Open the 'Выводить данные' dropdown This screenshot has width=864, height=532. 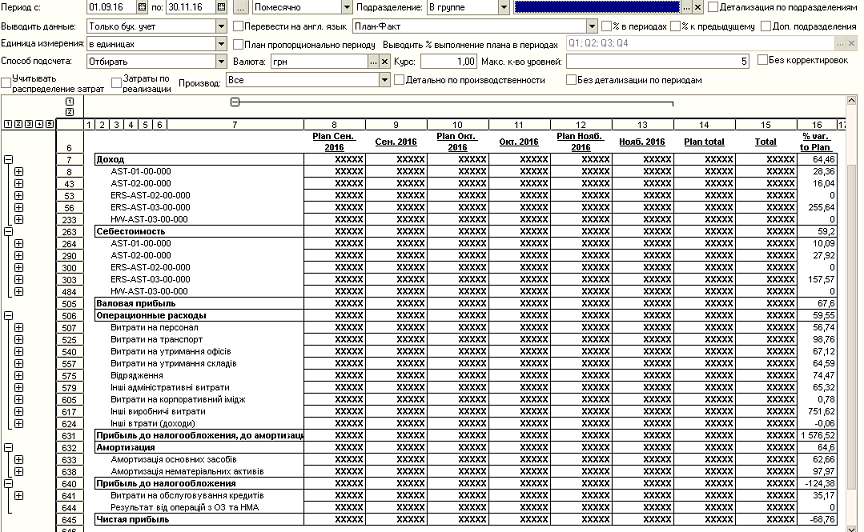[x=223, y=26]
